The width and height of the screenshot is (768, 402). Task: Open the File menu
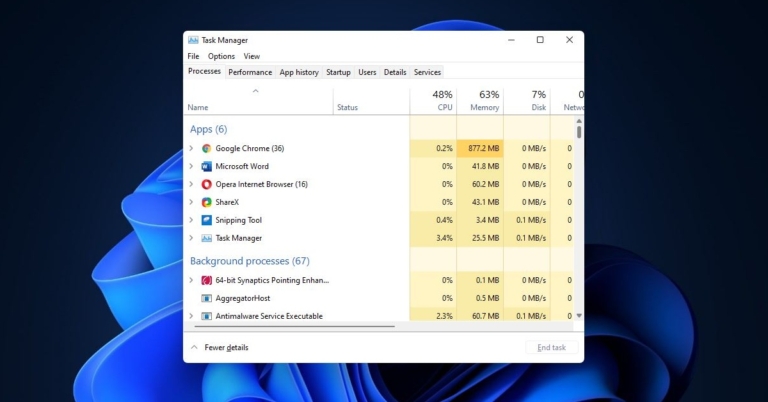[193, 56]
